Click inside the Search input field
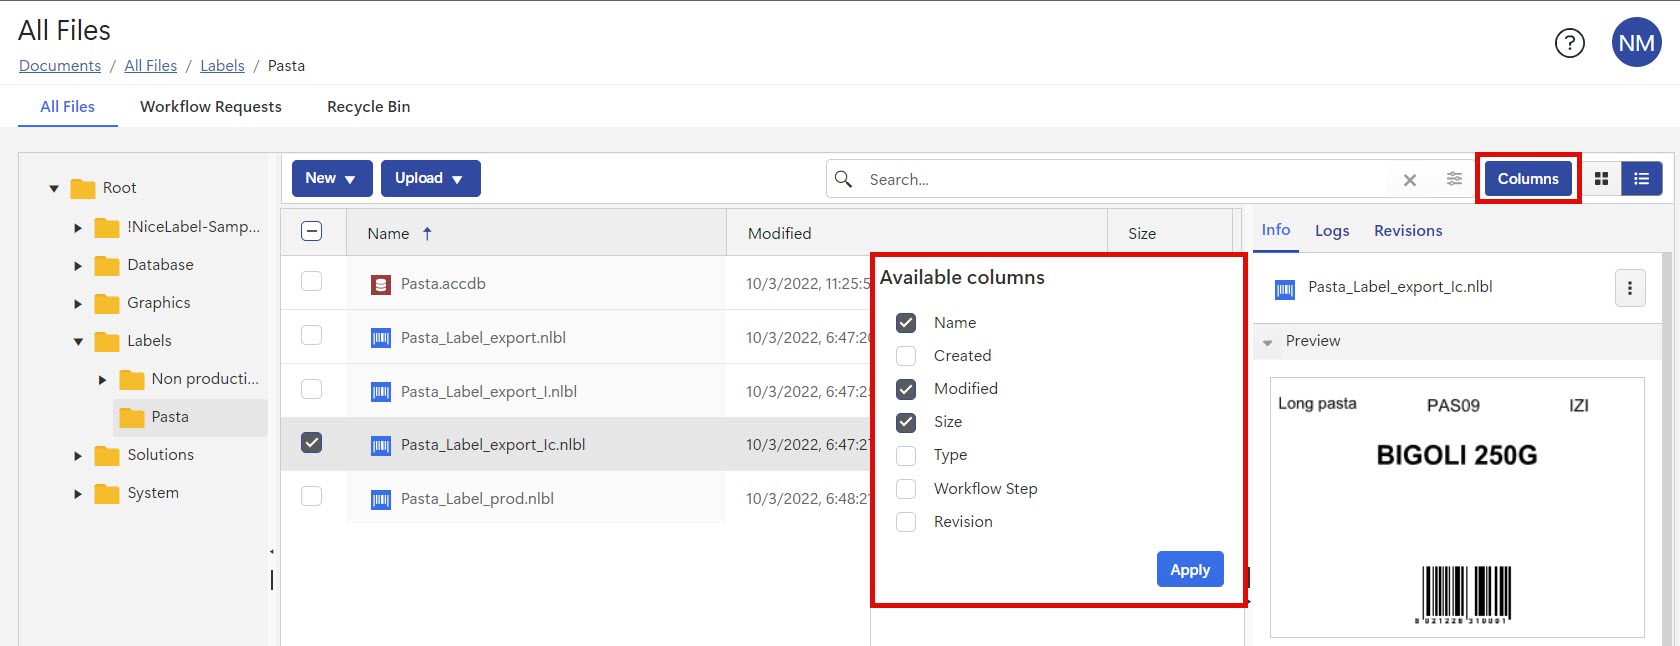 (x=1120, y=180)
